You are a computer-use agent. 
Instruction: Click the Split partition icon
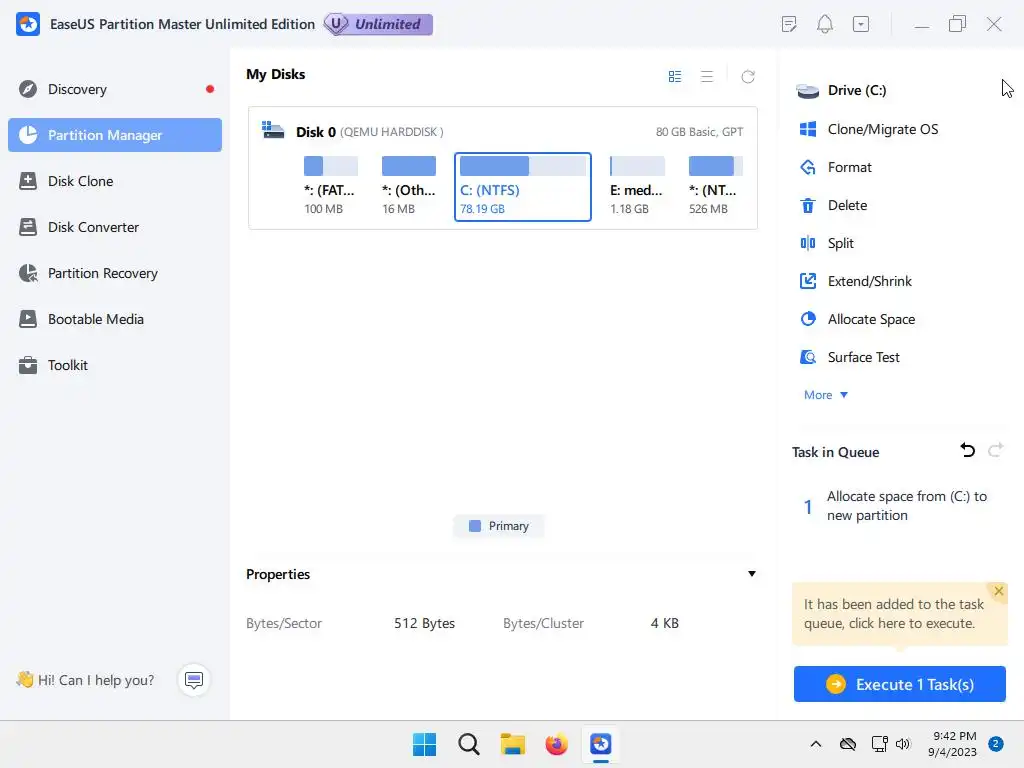[x=808, y=243]
